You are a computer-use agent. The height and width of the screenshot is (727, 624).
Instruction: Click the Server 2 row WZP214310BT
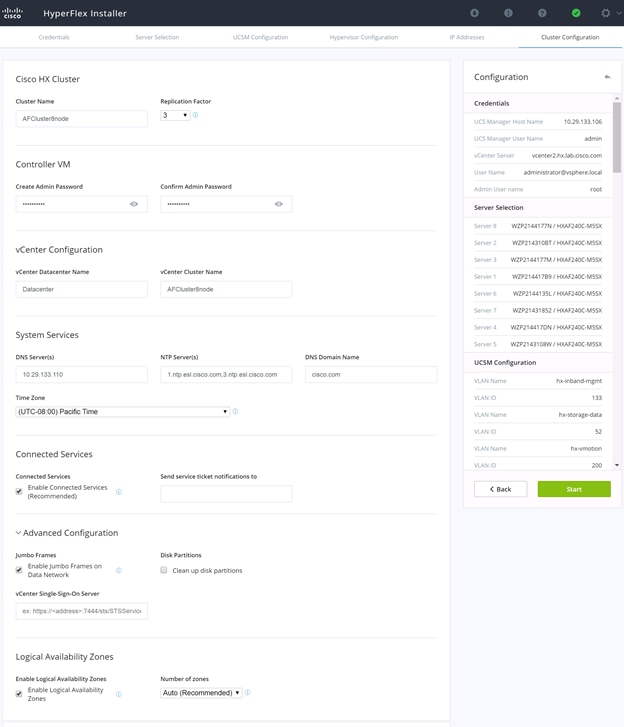click(x=538, y=243)
